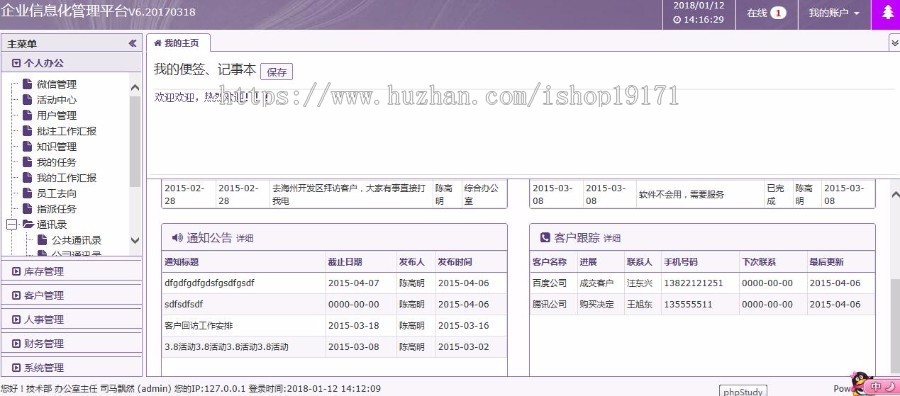Screen dimensions: 900x396
Task: Click the clock icon next to 14:16:29
Action: click(x=677, y=20)
